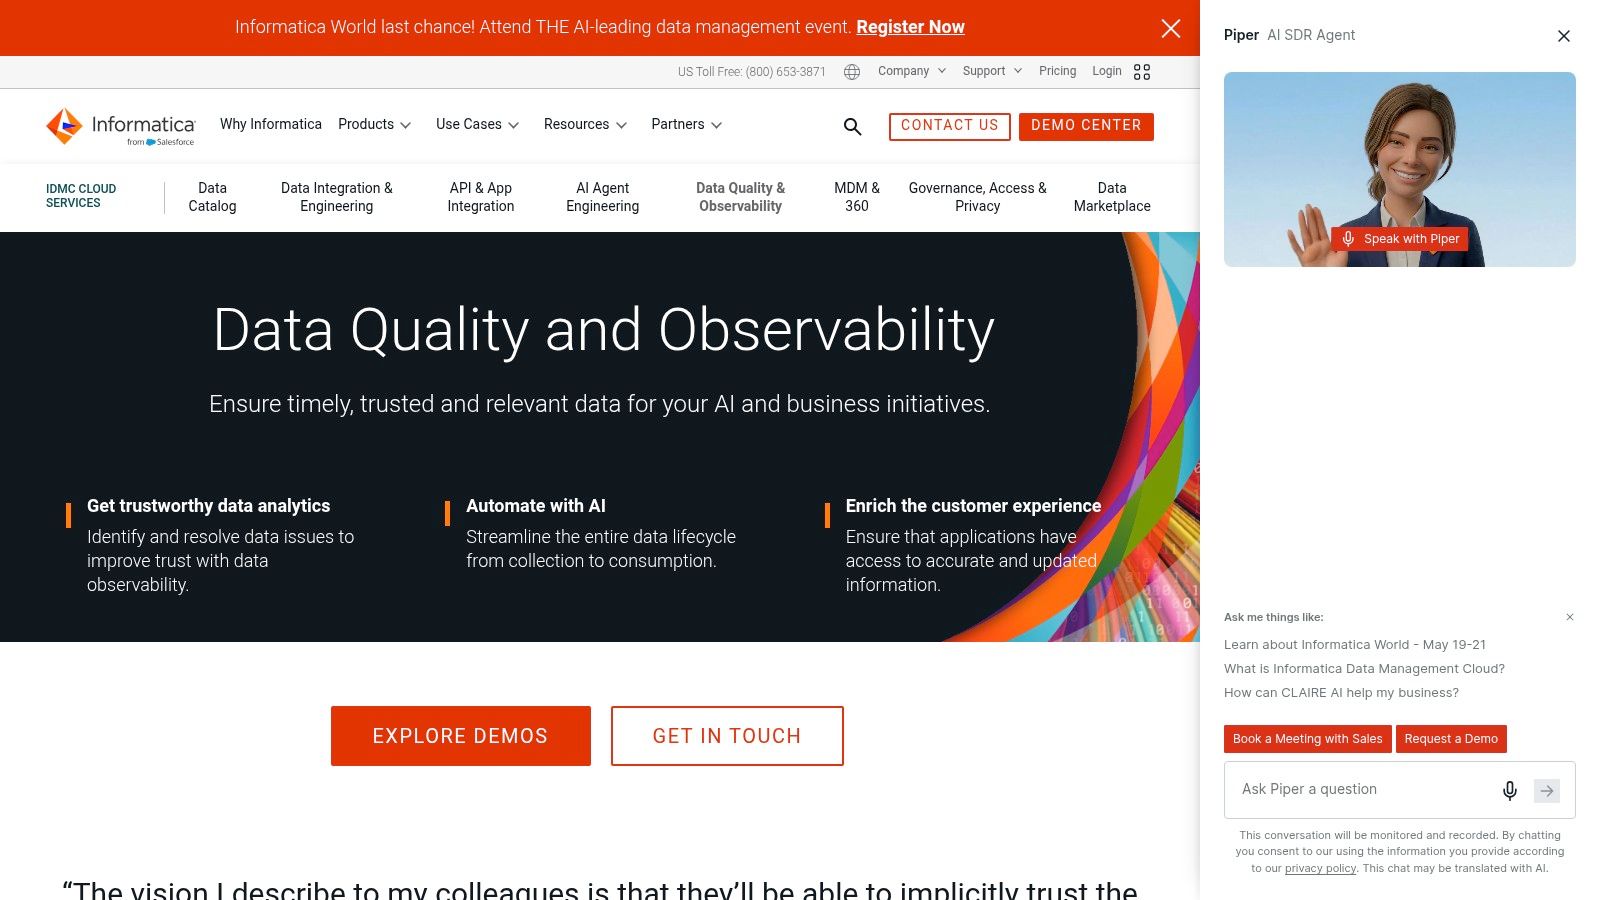Select 'What is Informatica Data Management Cloud?' suggestion
Image resolution: width=1600 pixels, height=900 pixels.
(x=1364, y=669)
